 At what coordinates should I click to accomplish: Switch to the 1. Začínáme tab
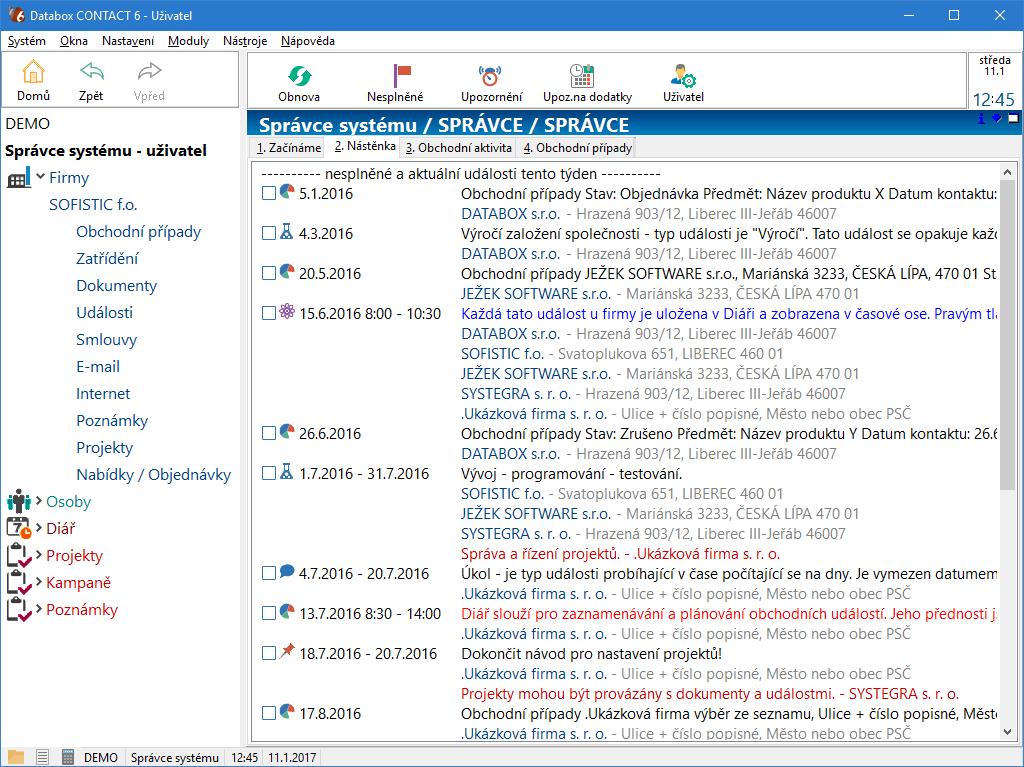point(289,148)
